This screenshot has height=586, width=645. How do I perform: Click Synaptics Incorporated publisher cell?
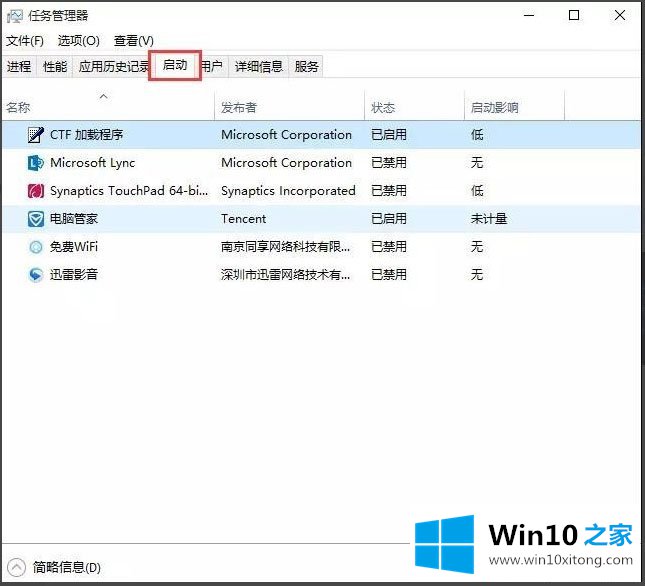[288, 191]
